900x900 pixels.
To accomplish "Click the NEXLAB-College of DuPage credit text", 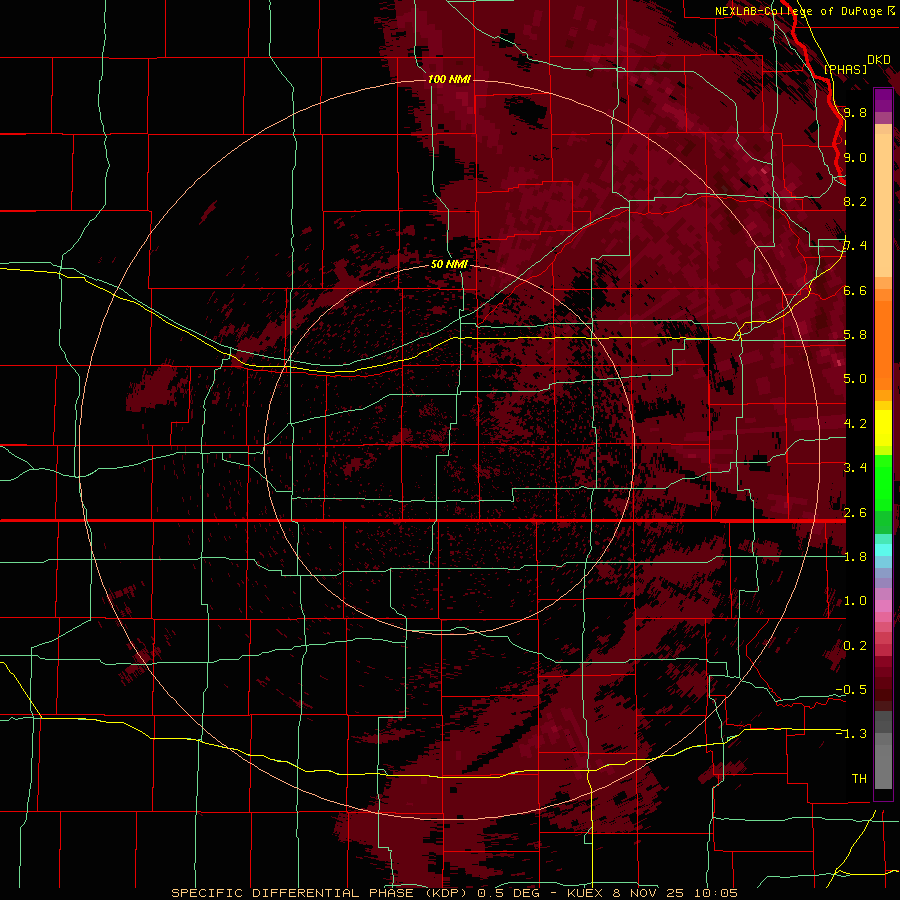I will tap(798, 11).
